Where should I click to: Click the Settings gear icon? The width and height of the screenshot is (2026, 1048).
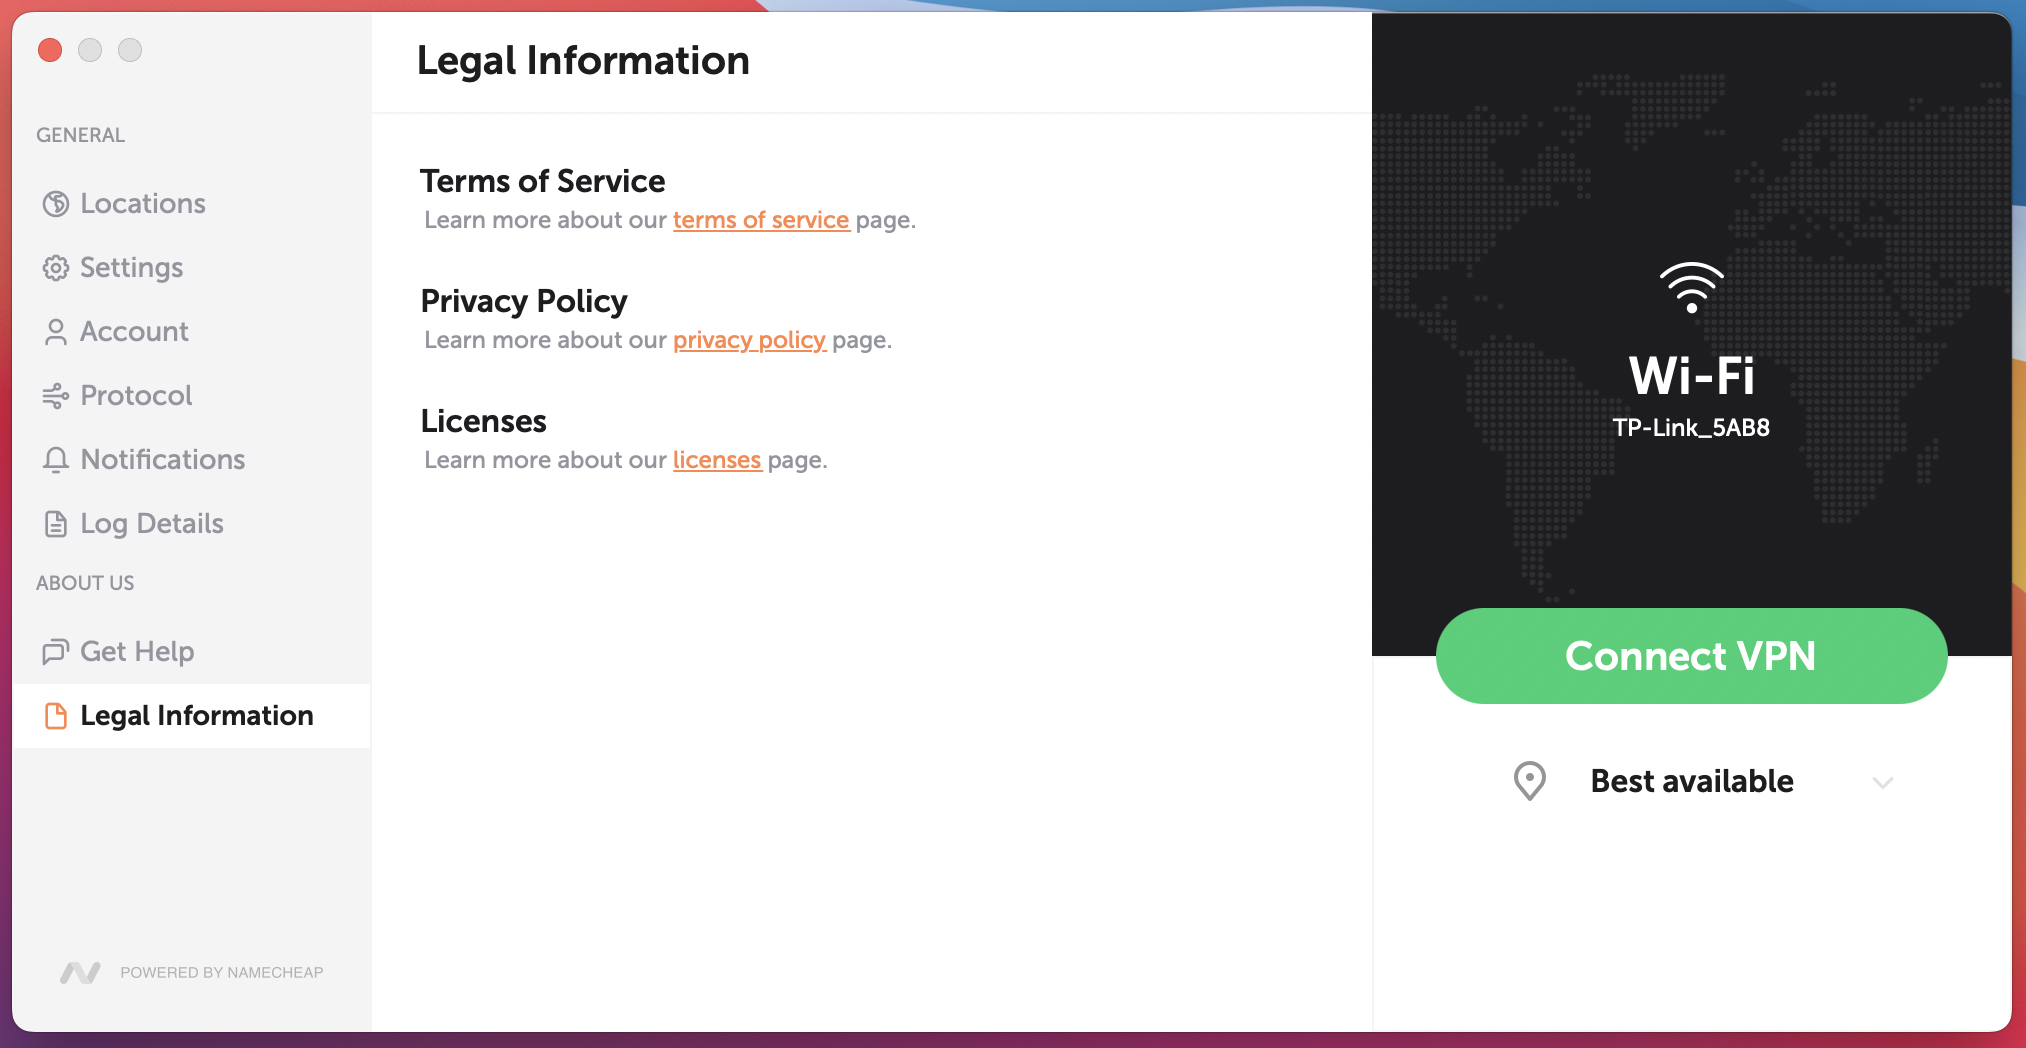coord(56,268)
